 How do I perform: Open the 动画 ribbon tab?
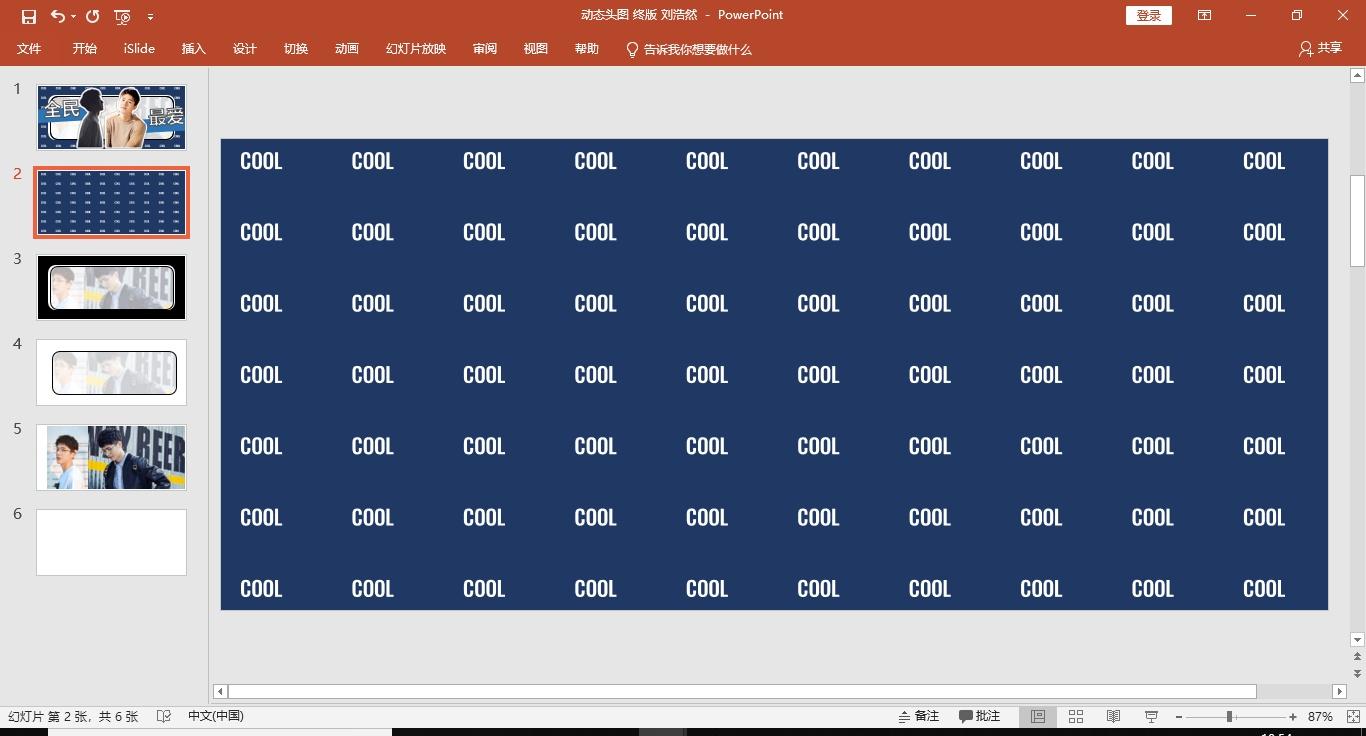pos(346,49)
